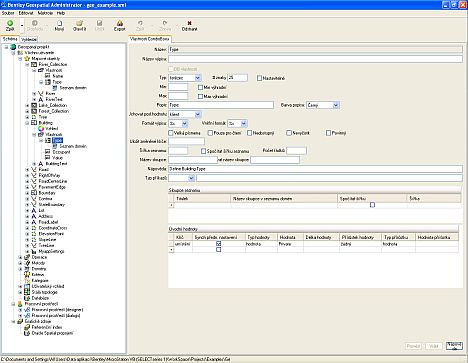Viewport: 468px width, 363px height.
Task: Select the Road line feature icon
Action: pyautogui.click(x=34, y=169)
